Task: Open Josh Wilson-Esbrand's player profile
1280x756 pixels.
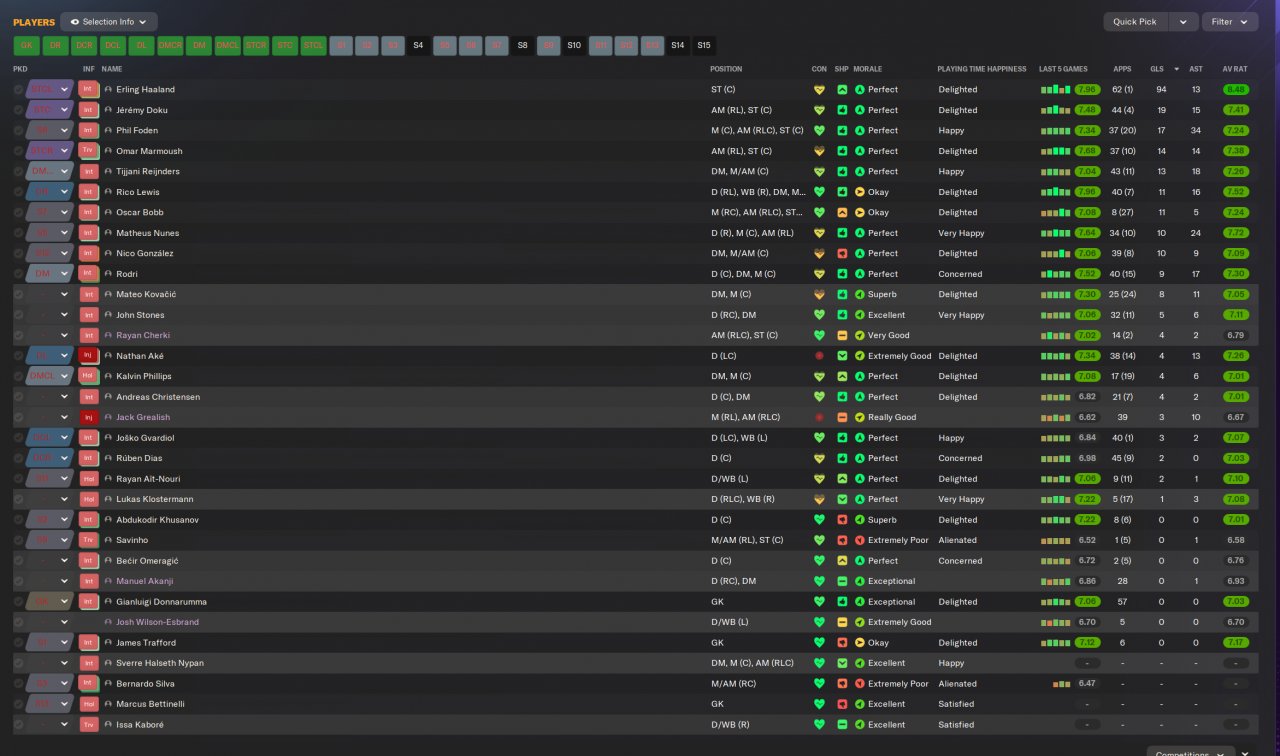Action: [x=157, y=622]
